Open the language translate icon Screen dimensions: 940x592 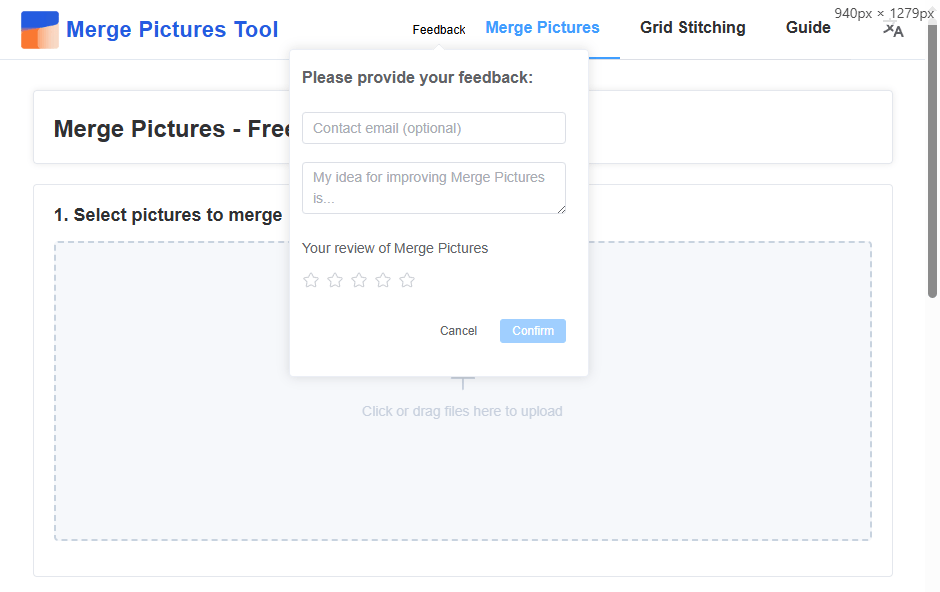click(x=893, y=29)
